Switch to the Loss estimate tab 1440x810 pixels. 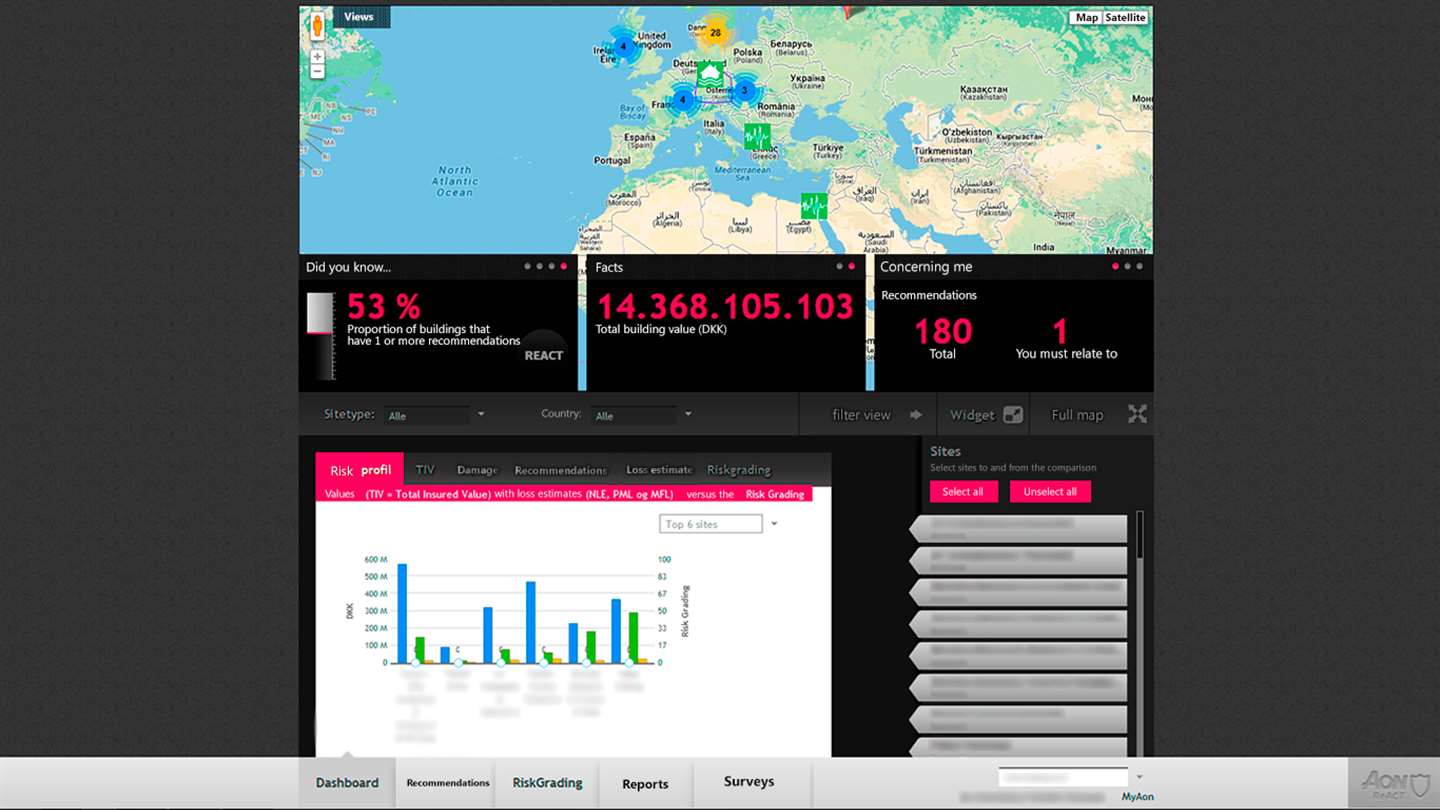pyautogui.click(x=659, y=470)
